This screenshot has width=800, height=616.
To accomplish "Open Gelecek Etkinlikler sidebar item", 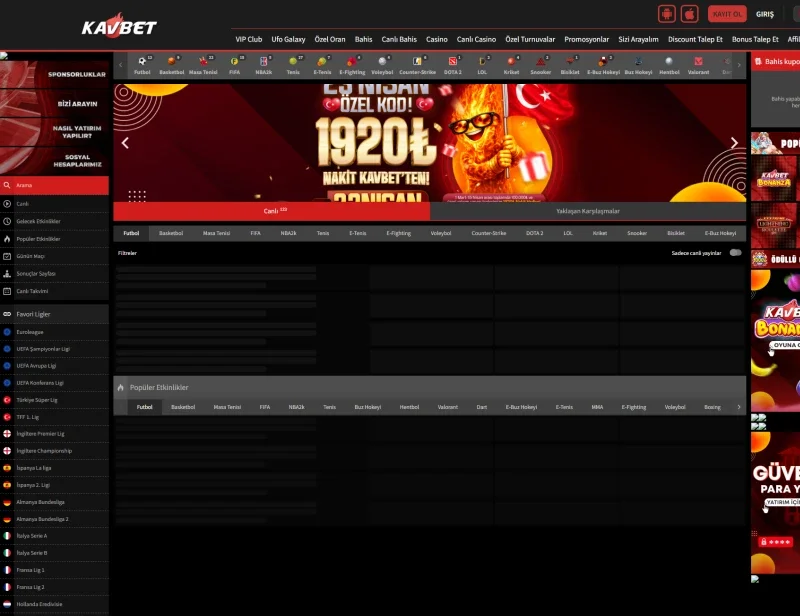I will tap(55, 221).
